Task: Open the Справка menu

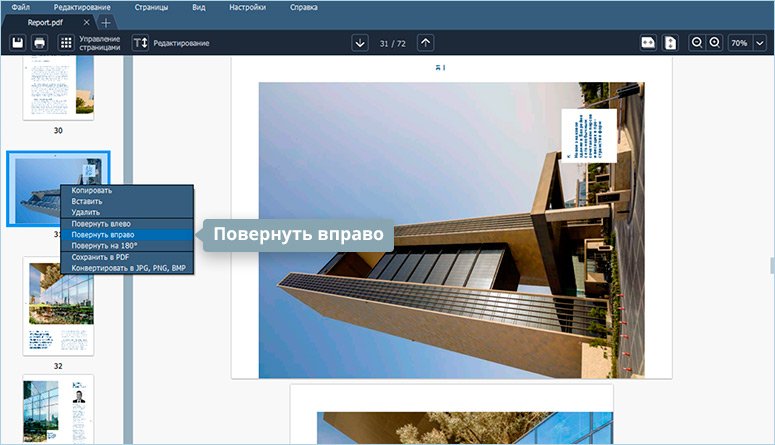Action: (303, 7)
